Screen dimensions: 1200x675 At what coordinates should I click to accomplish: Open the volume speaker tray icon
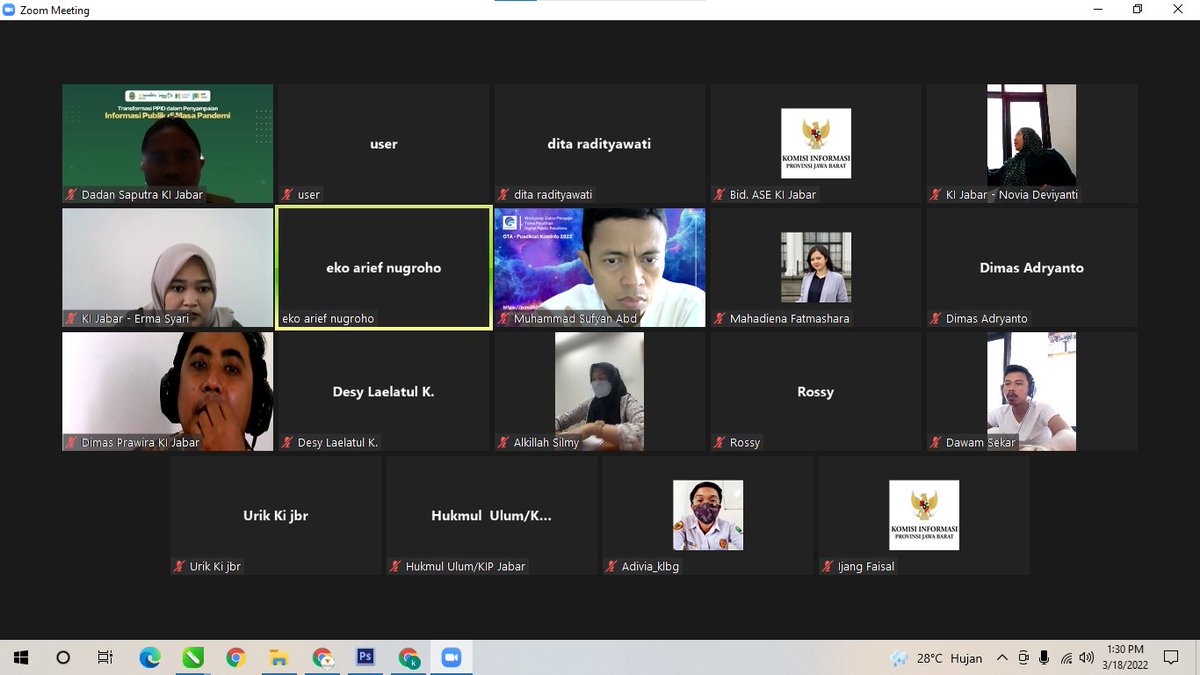[x=1086, y=658]
